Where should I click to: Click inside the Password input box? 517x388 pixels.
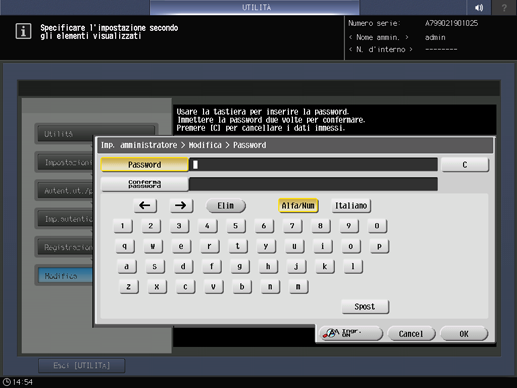coord(313,165)
